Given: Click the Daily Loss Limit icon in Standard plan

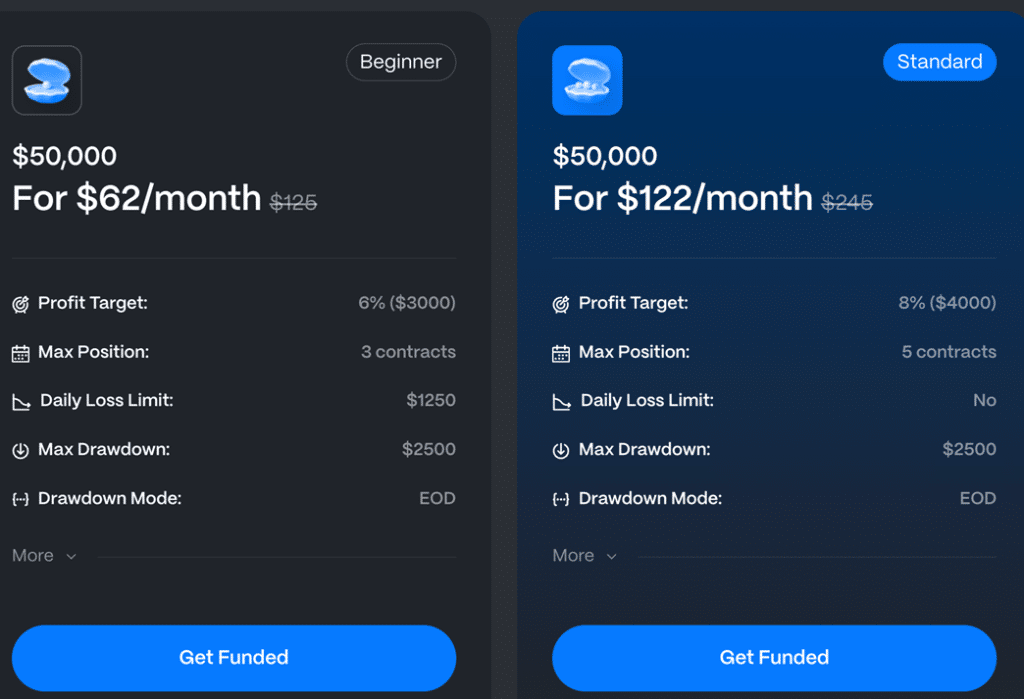Looking at the screenshot, I should coord(561,402).
